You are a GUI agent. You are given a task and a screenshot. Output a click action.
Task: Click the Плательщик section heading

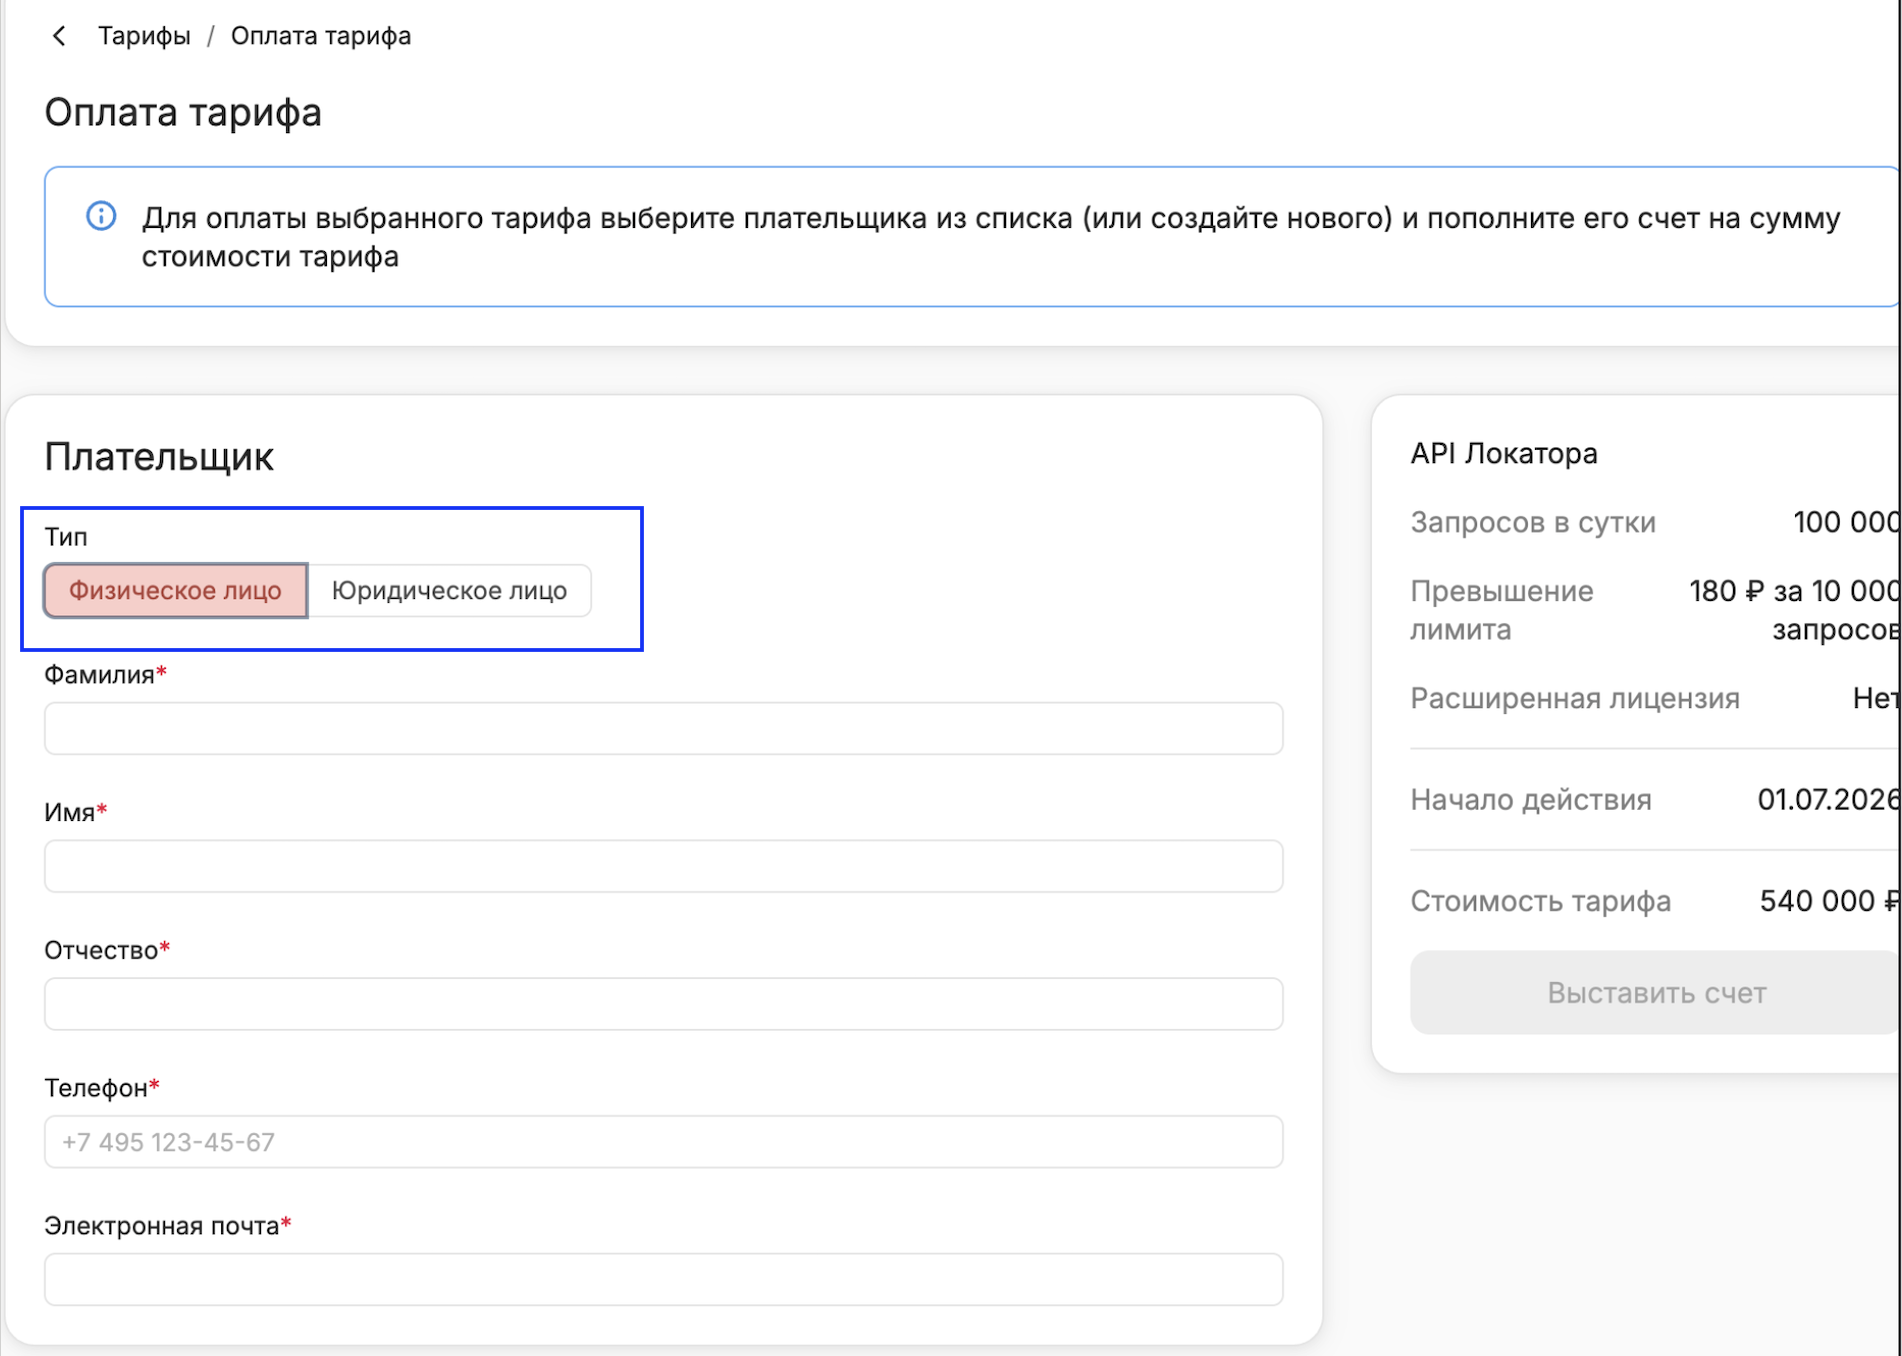159,456
